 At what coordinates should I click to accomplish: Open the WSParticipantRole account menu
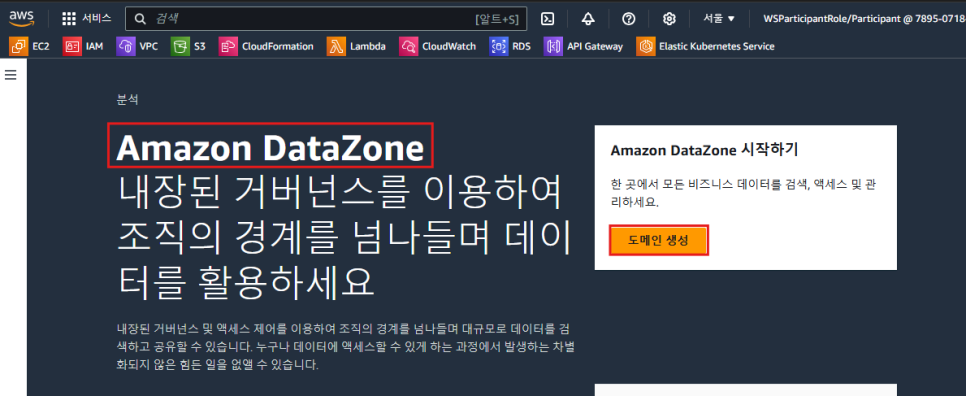pos(864,18)
